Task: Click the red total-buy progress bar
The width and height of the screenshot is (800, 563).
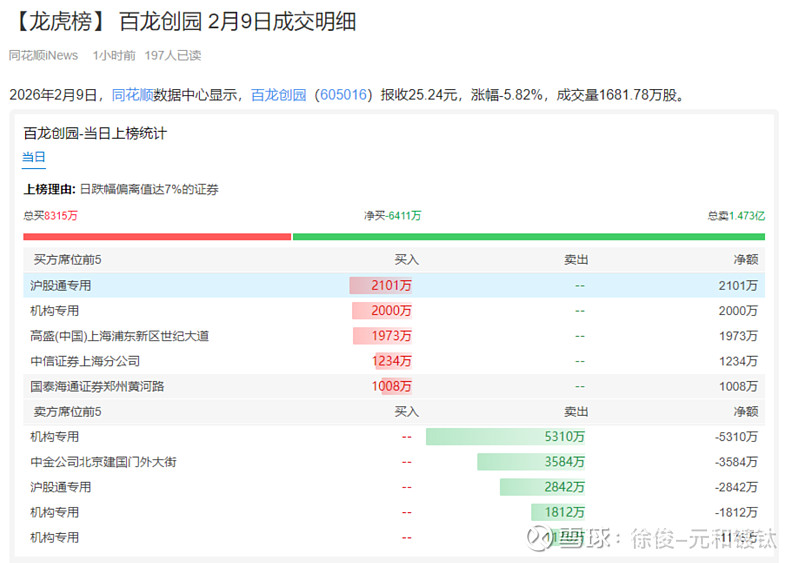Action: [157, 236]
